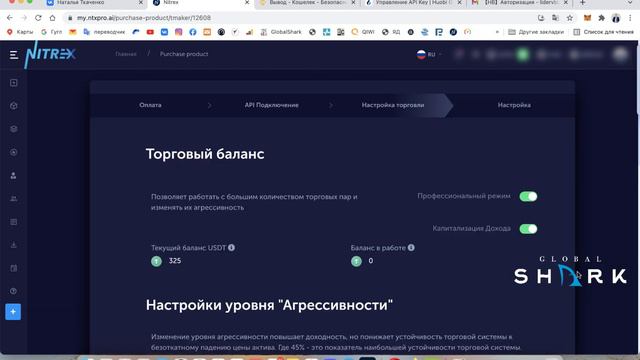The image size is (640, 360).
Task: Click the Chrome profile avatar
Action: click(x=616, y=18)
